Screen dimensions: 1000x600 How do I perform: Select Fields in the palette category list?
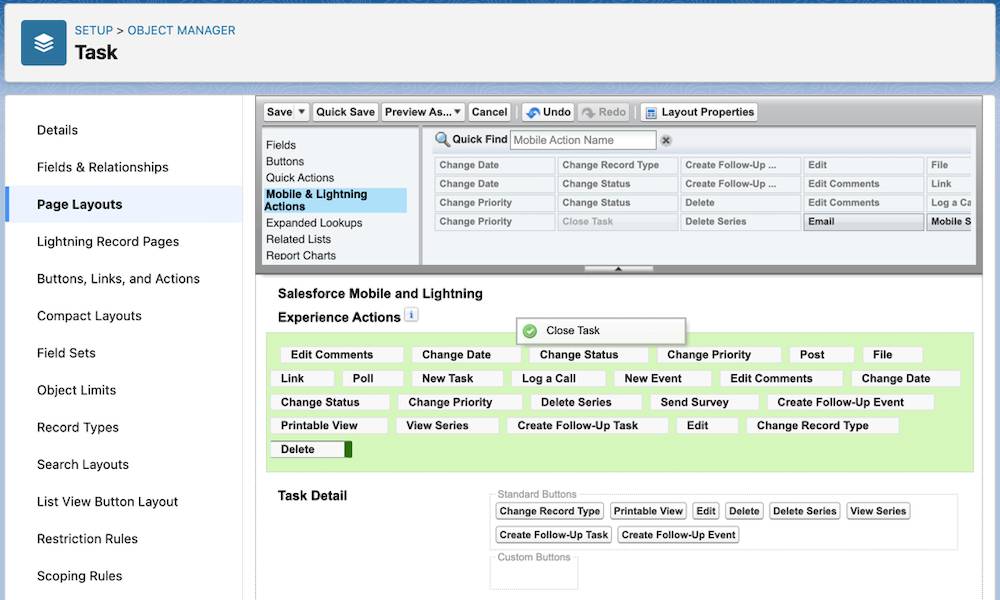[x=281, y=145]
